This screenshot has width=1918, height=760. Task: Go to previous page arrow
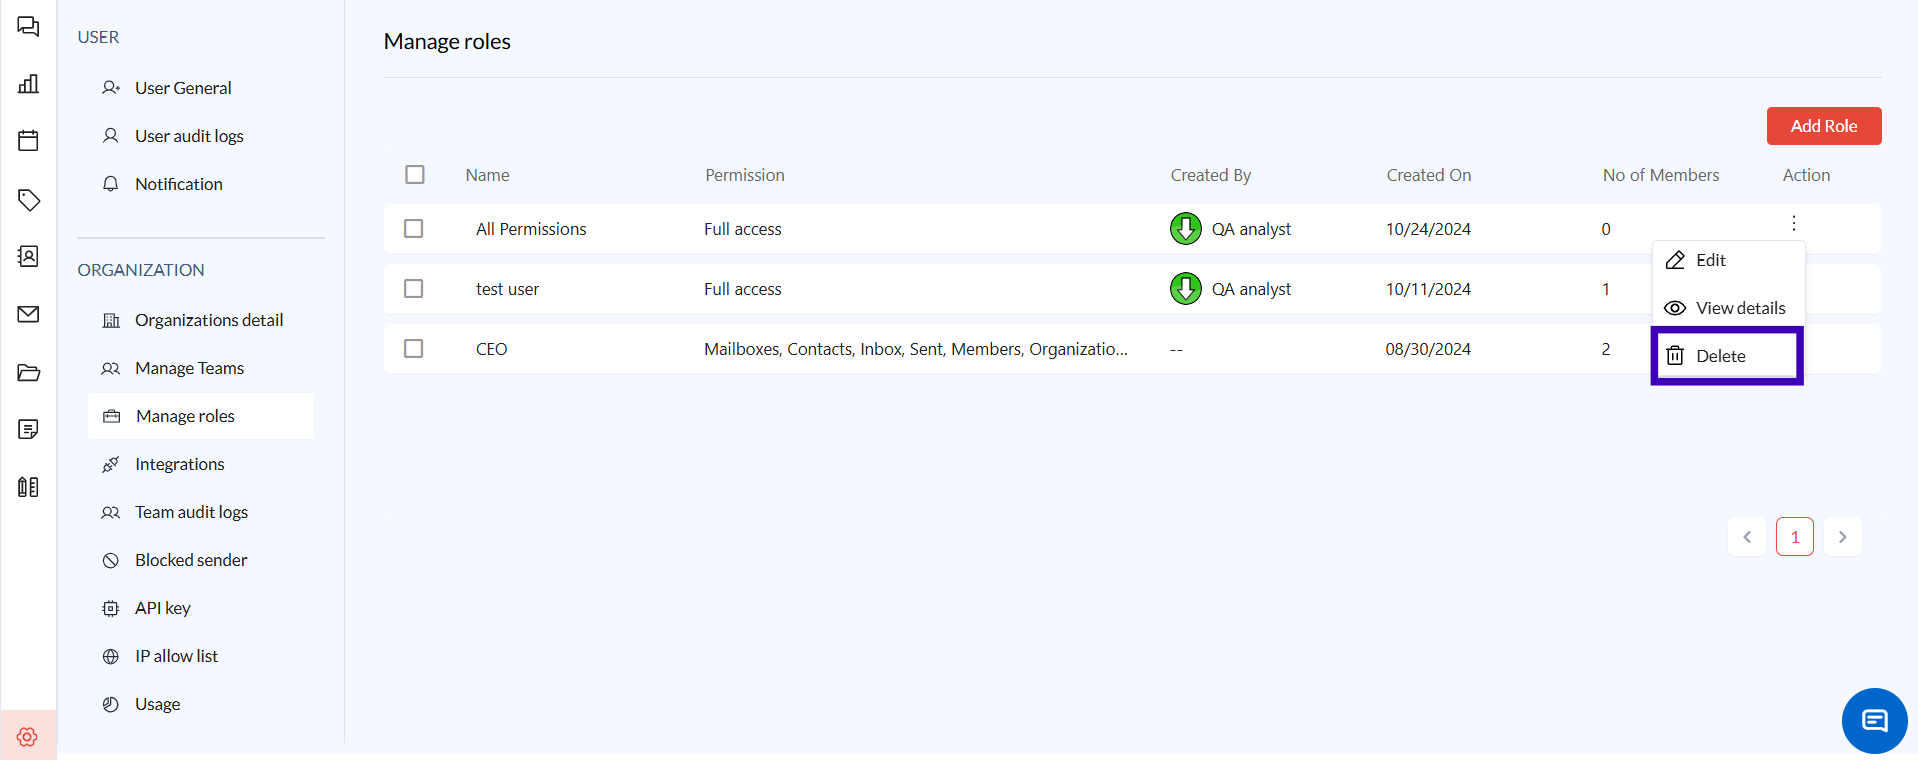(1747, 537)
